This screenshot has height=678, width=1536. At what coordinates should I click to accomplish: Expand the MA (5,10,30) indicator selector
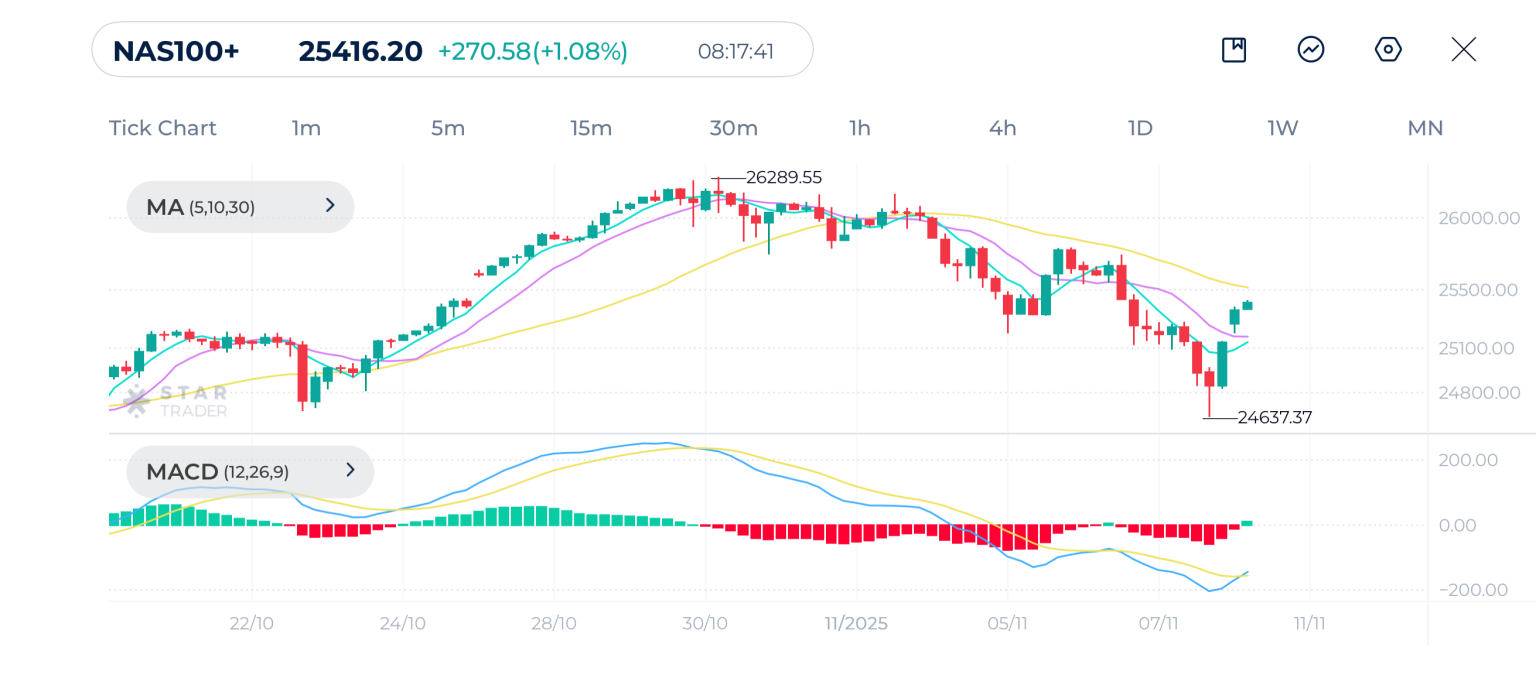click(240, 207)
